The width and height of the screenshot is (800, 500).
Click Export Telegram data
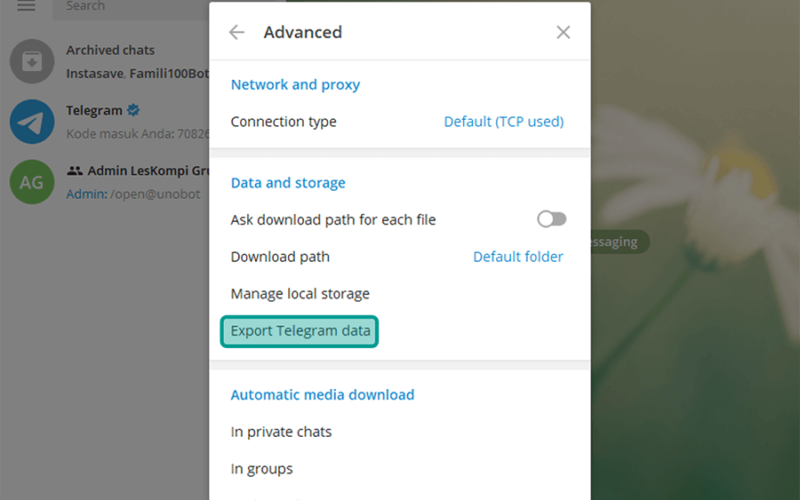[299, 331]
